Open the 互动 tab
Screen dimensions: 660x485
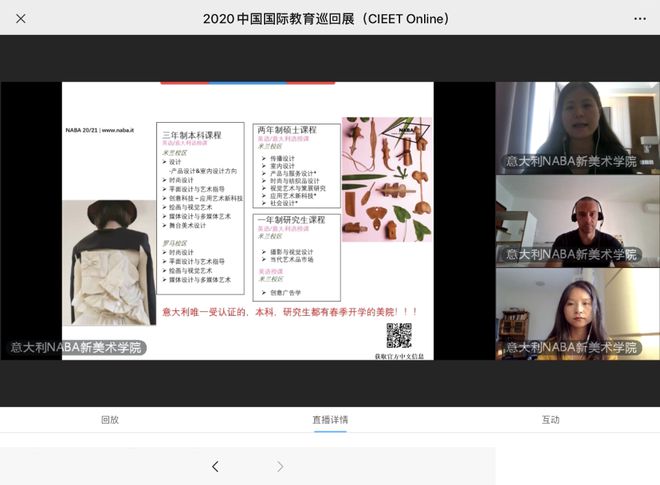(550, 420)
